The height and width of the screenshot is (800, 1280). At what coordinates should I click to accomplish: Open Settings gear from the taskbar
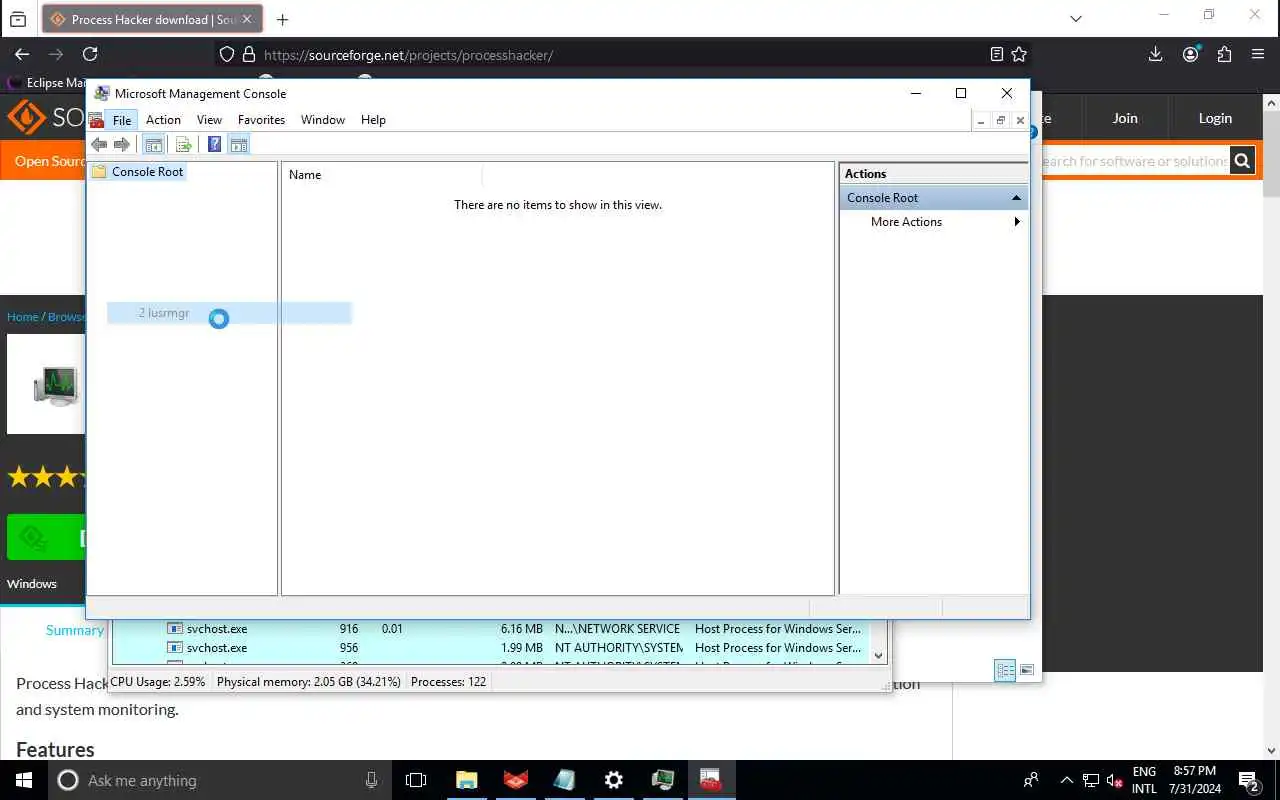[614, 780]
